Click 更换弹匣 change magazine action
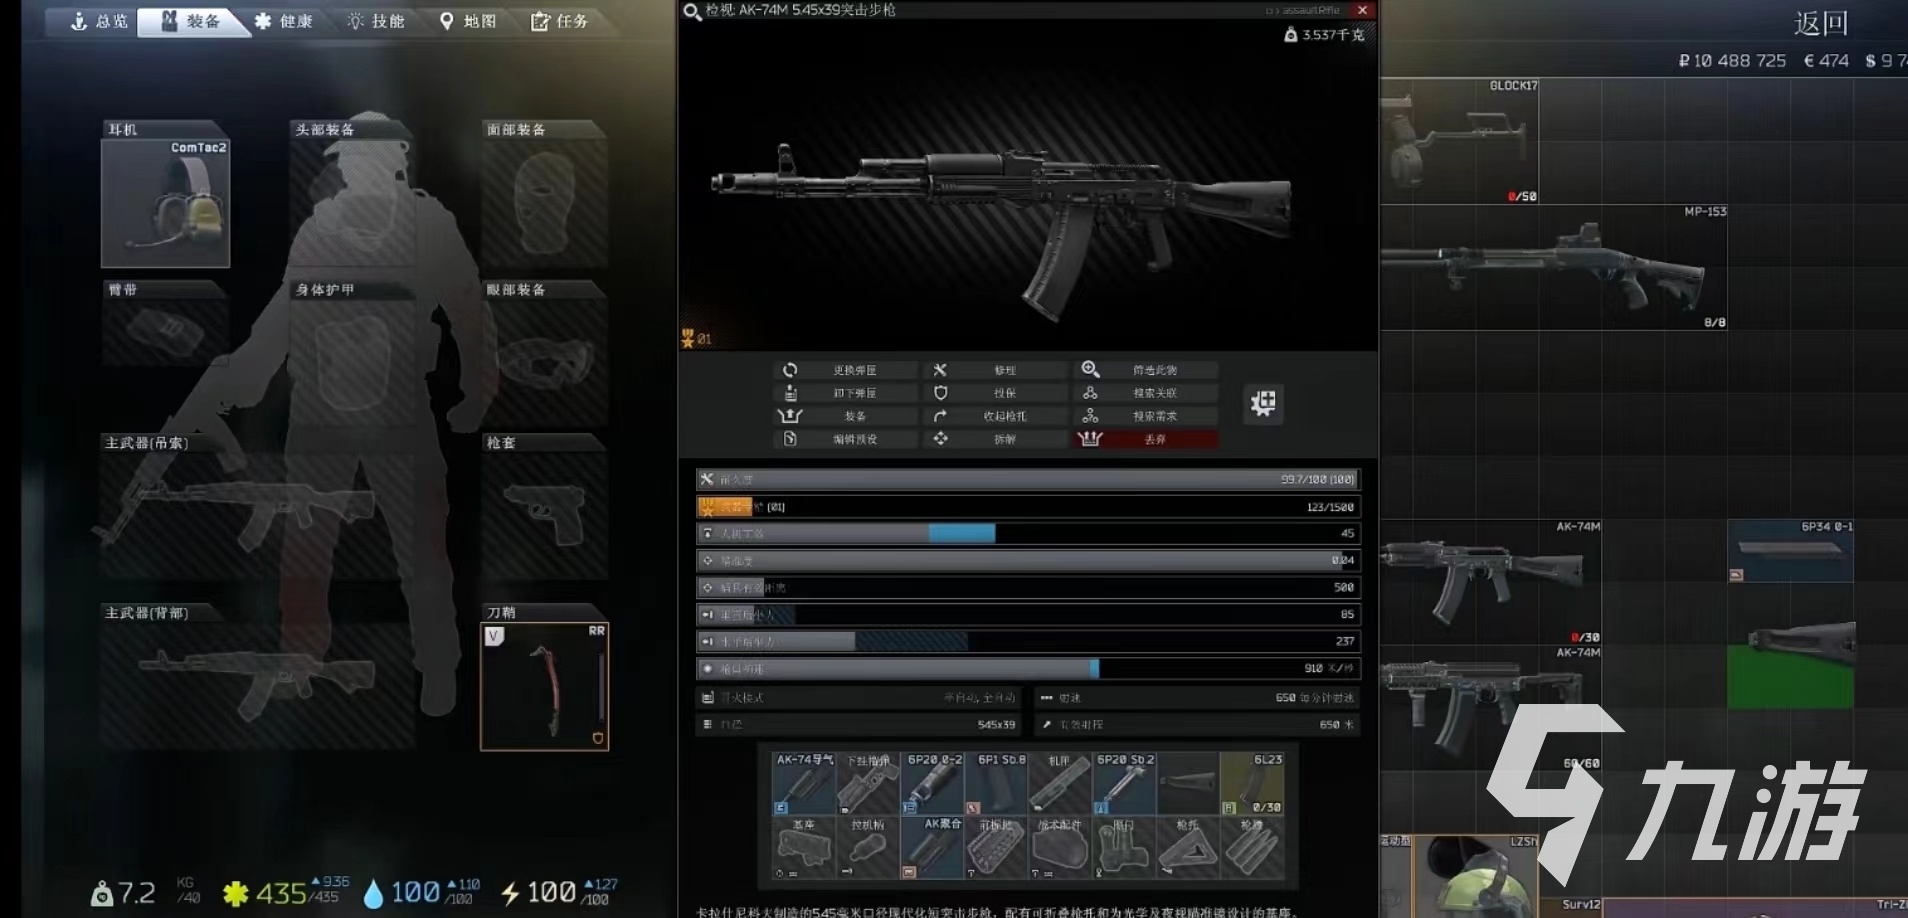 pos(845,370)
